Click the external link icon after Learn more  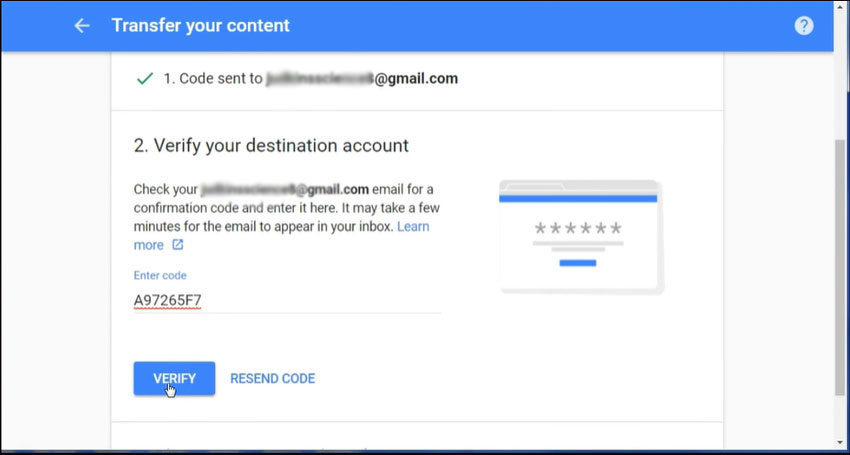point(178,245)
